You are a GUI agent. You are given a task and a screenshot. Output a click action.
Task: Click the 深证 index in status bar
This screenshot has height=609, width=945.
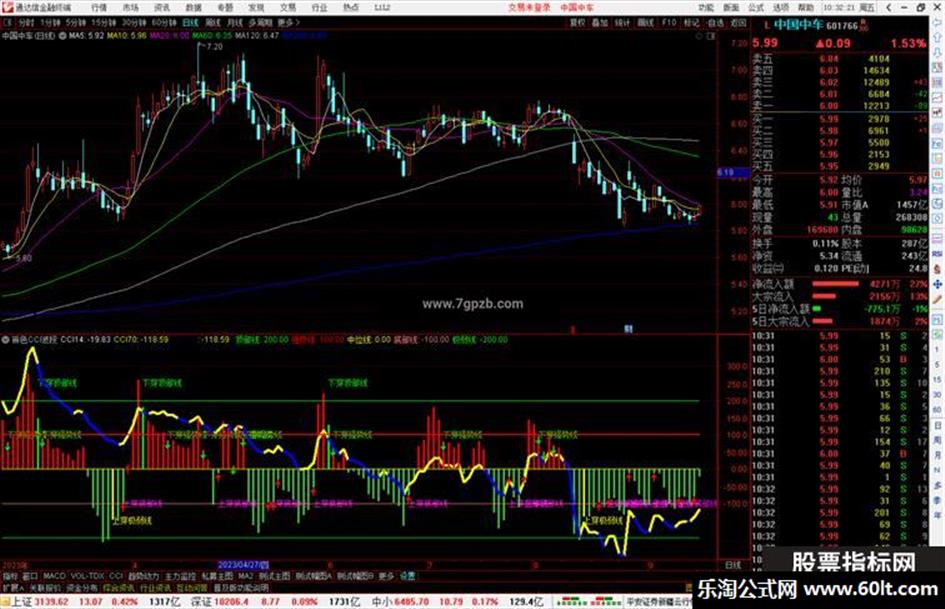[x=201, y=602]
